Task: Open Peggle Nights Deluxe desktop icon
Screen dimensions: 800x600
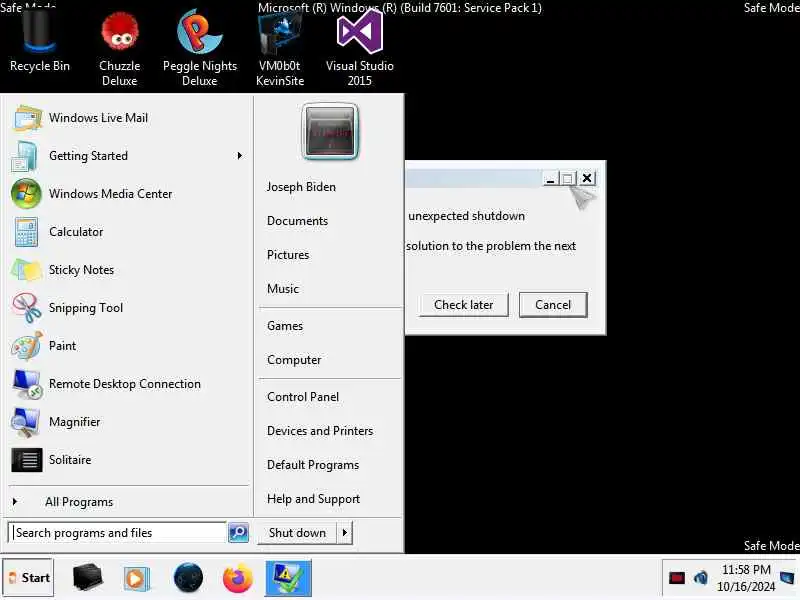Action: [199, 47]
